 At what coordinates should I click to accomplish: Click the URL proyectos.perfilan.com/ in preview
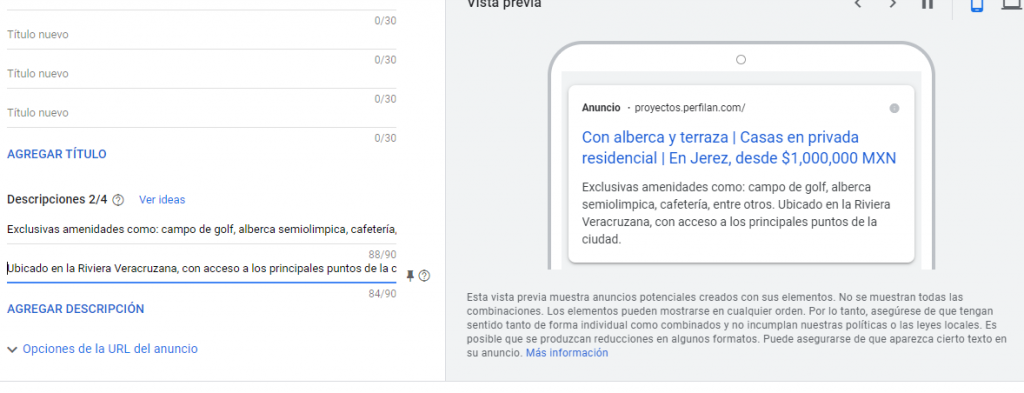pos(690,108)
